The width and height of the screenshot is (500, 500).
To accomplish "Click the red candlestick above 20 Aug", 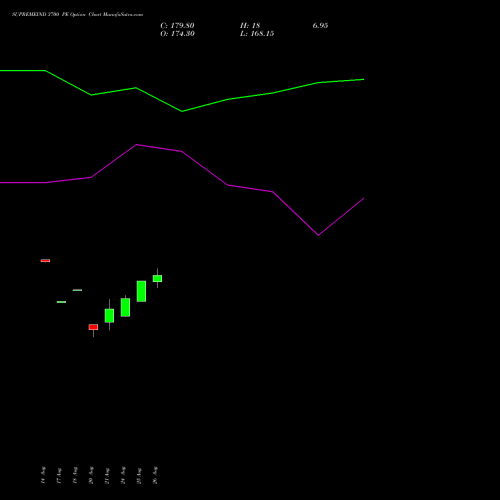I will (93, 327).
